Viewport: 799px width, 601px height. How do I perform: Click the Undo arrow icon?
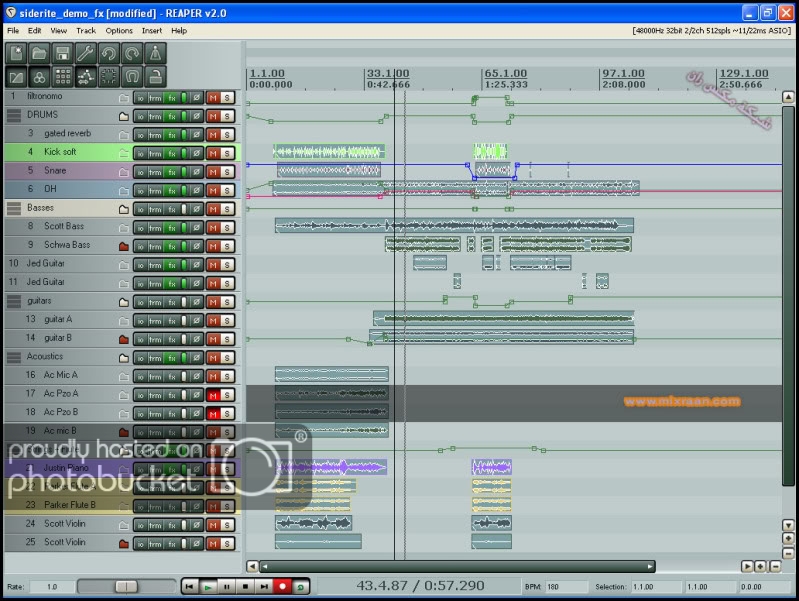point(109,53)
